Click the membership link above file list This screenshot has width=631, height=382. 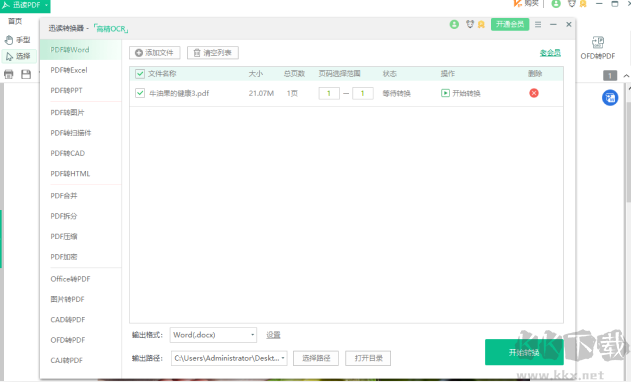550,53
